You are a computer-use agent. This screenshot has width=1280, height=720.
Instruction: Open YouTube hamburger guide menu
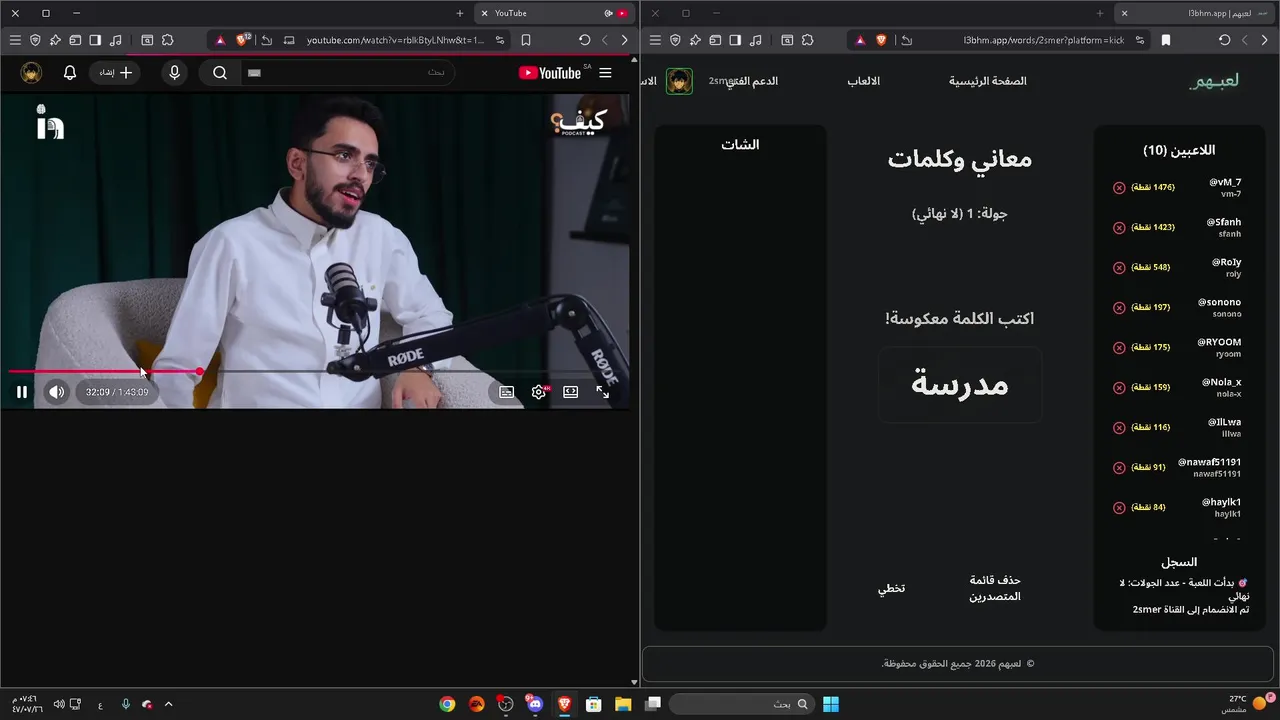605,73
